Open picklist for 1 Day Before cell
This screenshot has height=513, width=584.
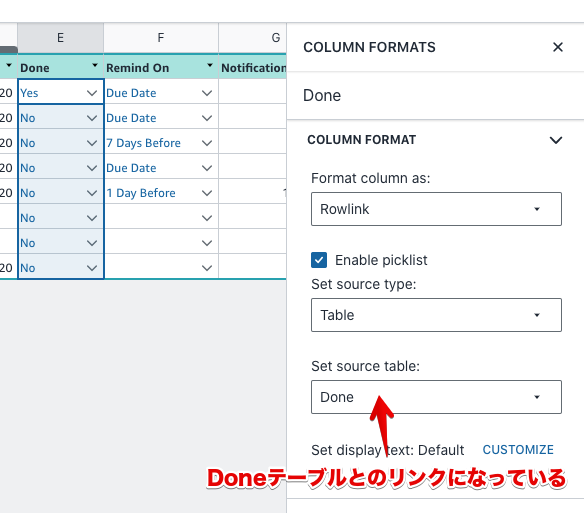coord(207,193)
